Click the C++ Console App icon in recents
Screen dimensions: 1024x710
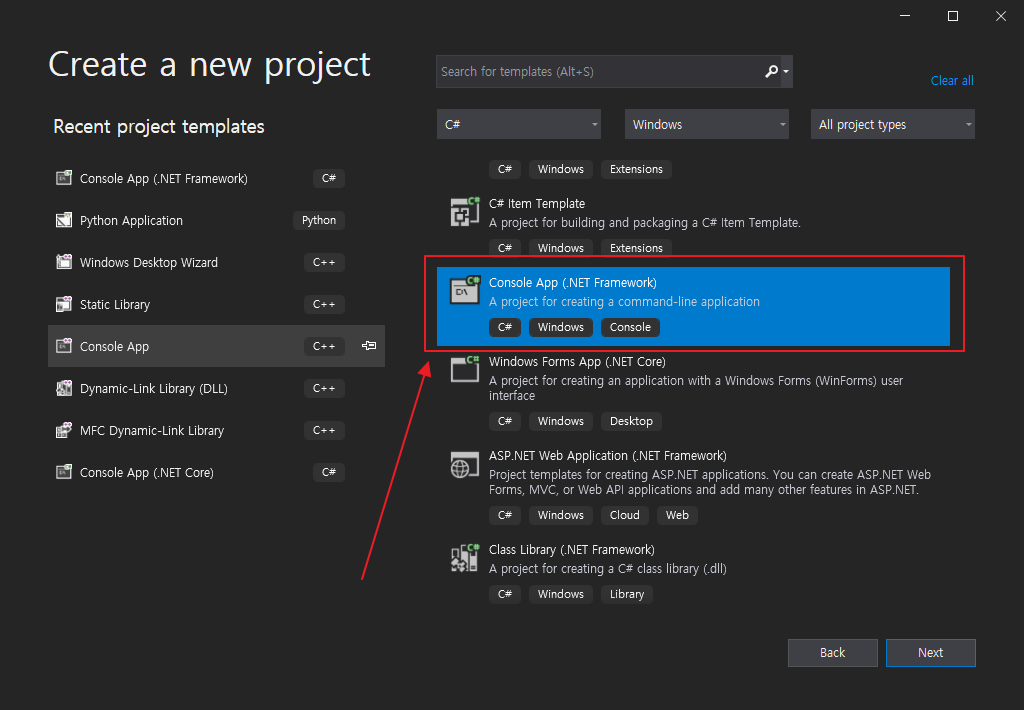click(x=64, y=346)
